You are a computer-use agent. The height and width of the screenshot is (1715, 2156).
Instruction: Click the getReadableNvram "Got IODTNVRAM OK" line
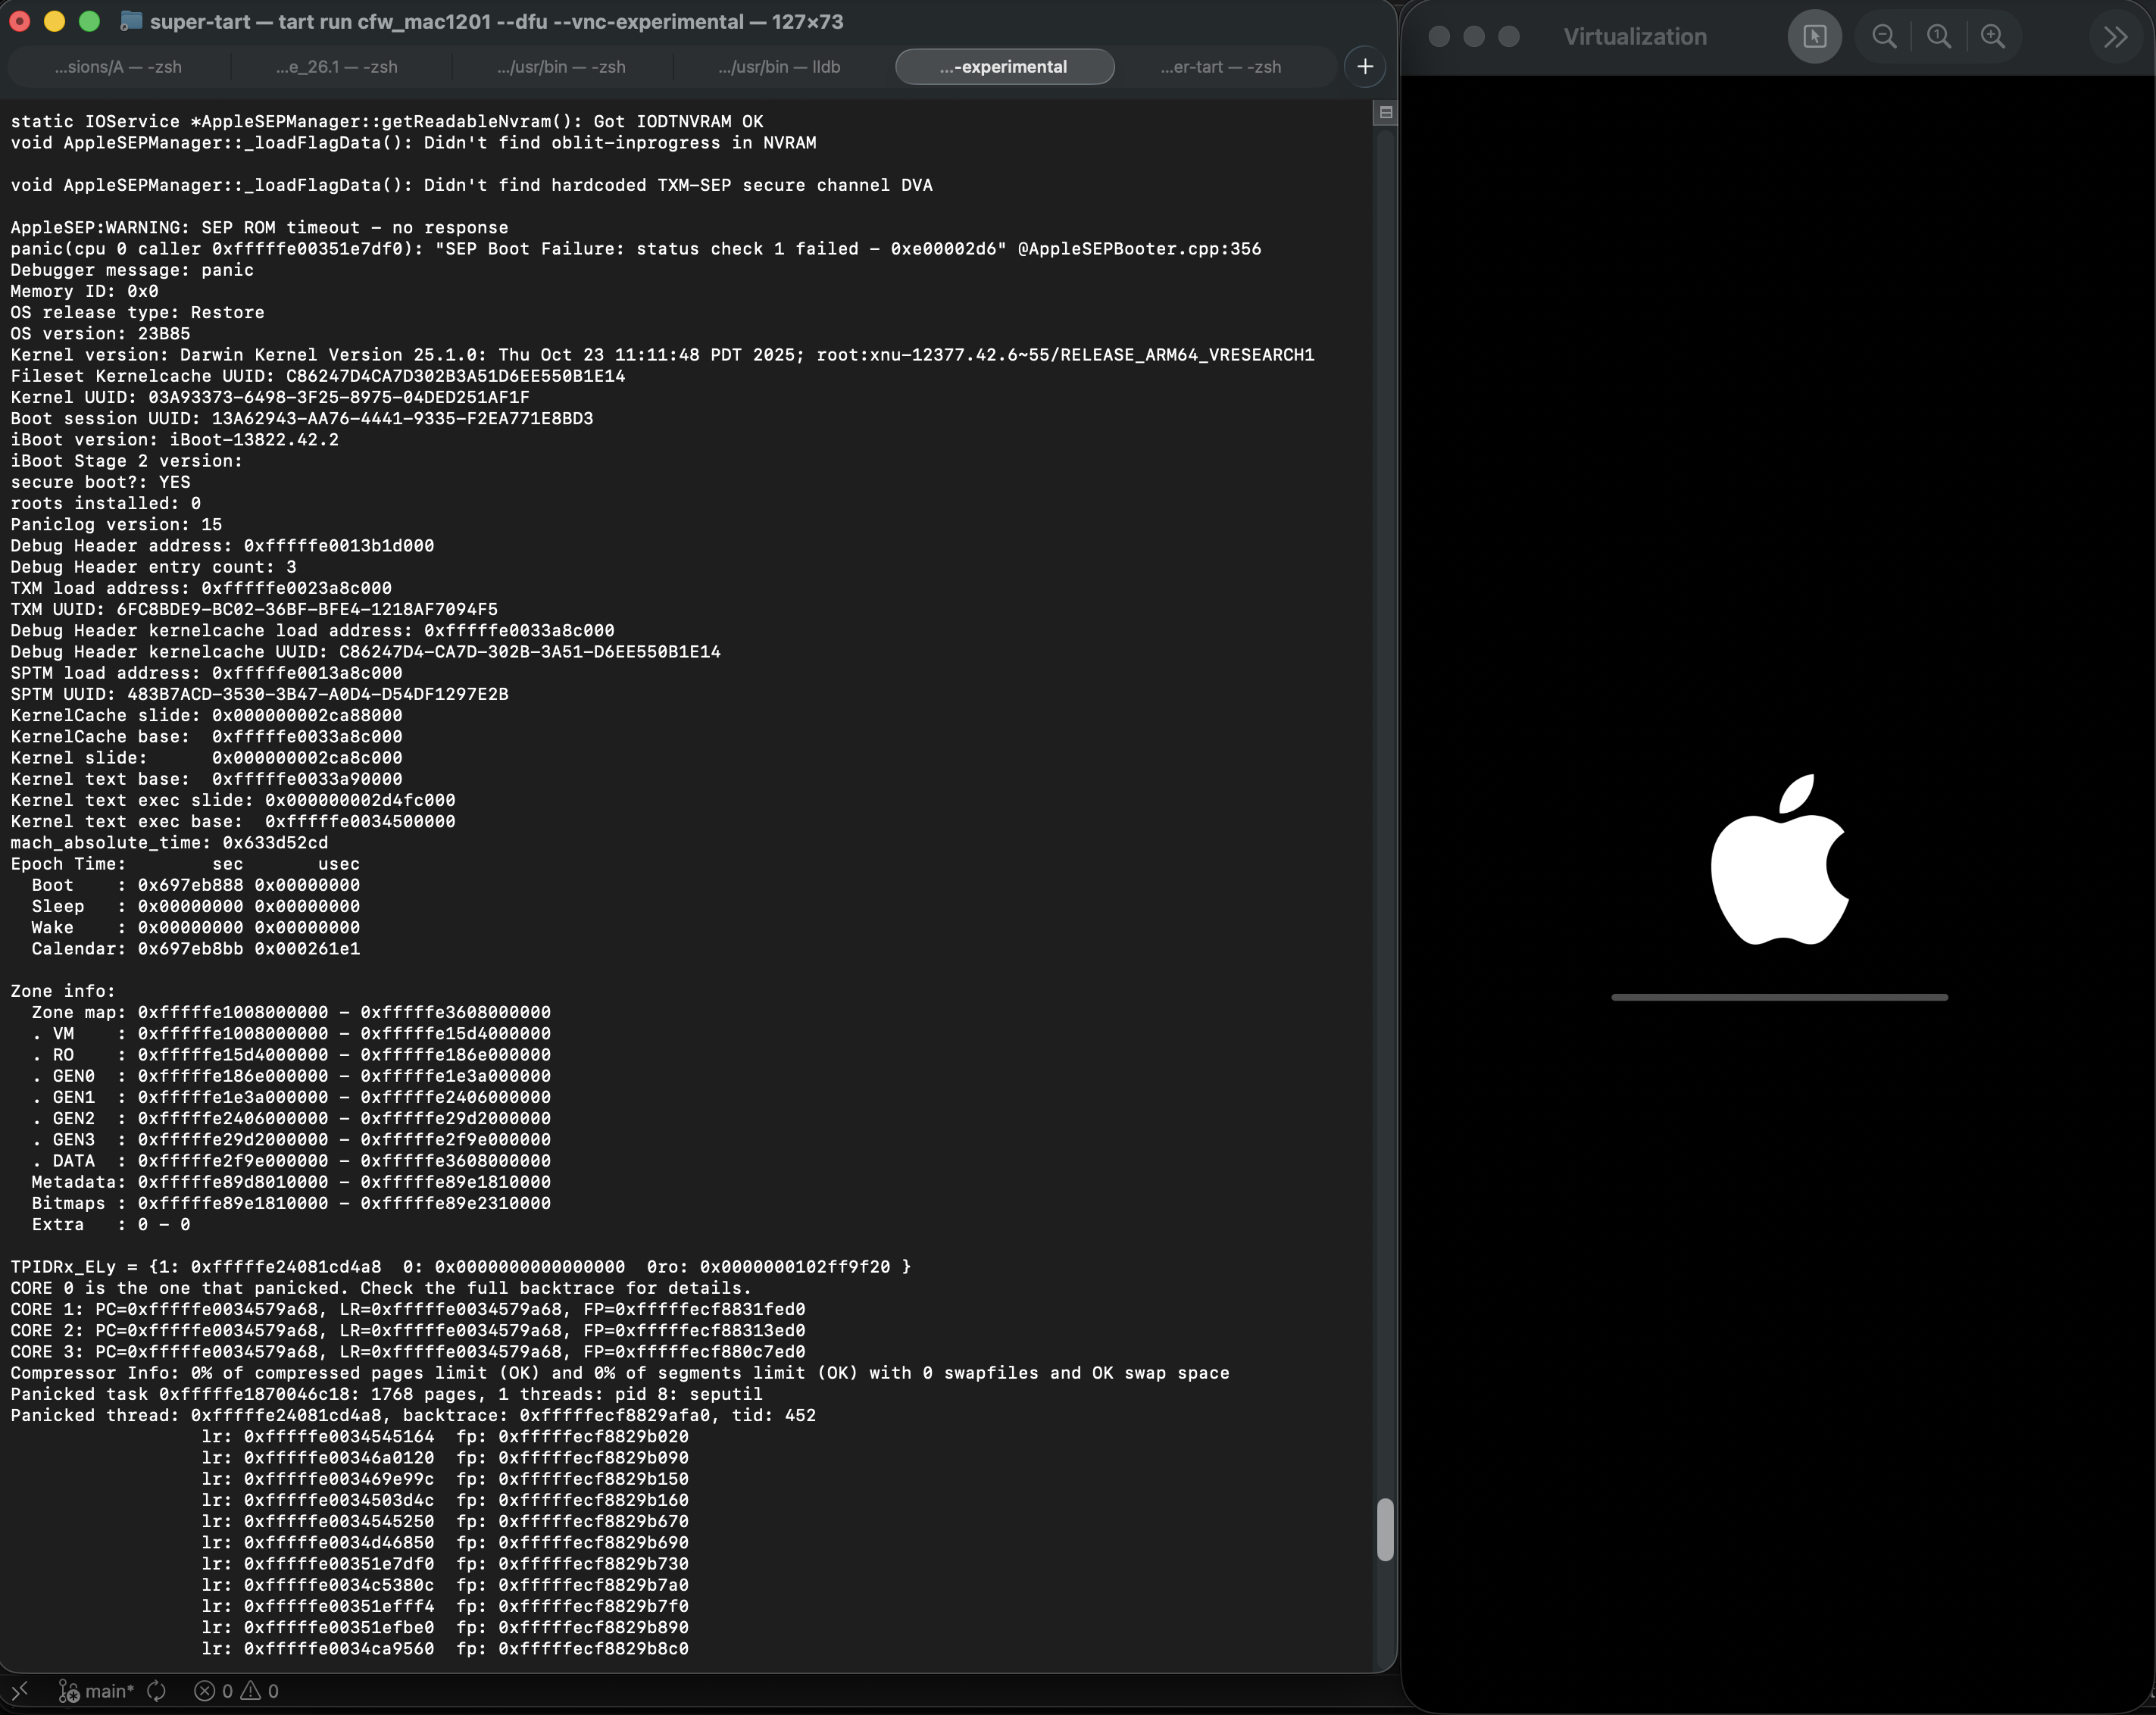tap(387, 122)
